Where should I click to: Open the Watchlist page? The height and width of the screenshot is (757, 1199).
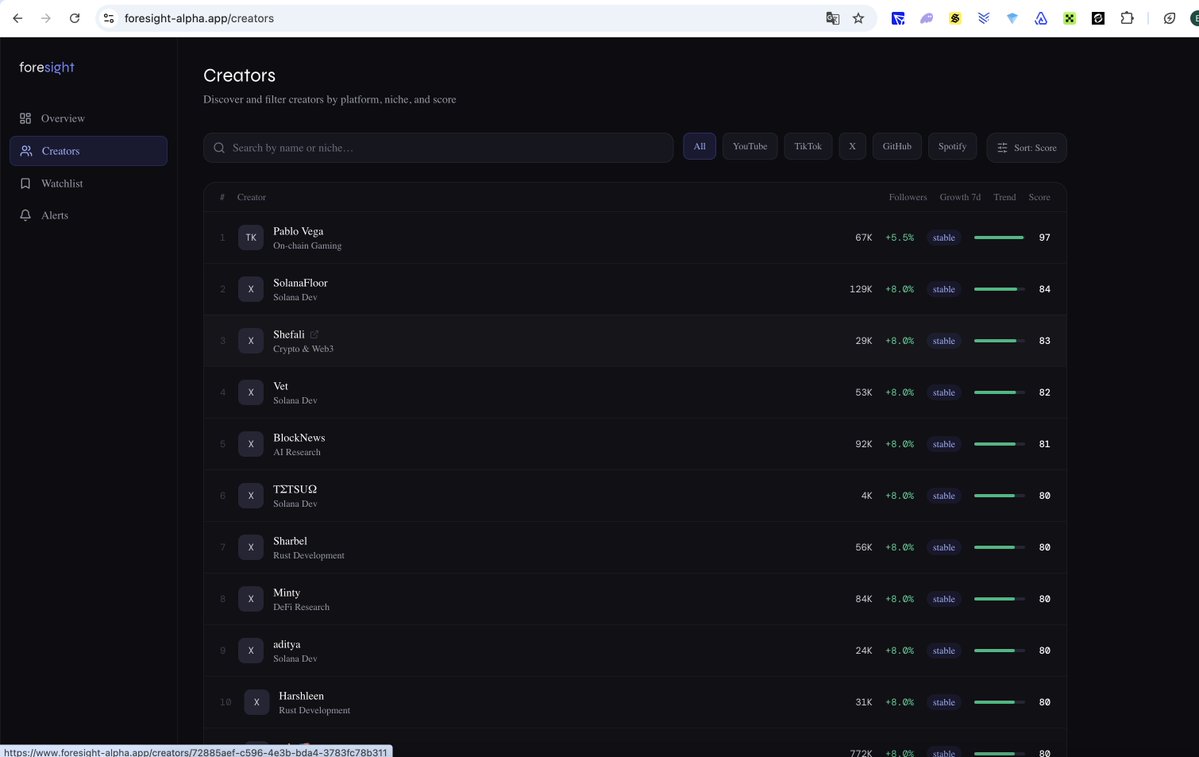pos(88,184)
